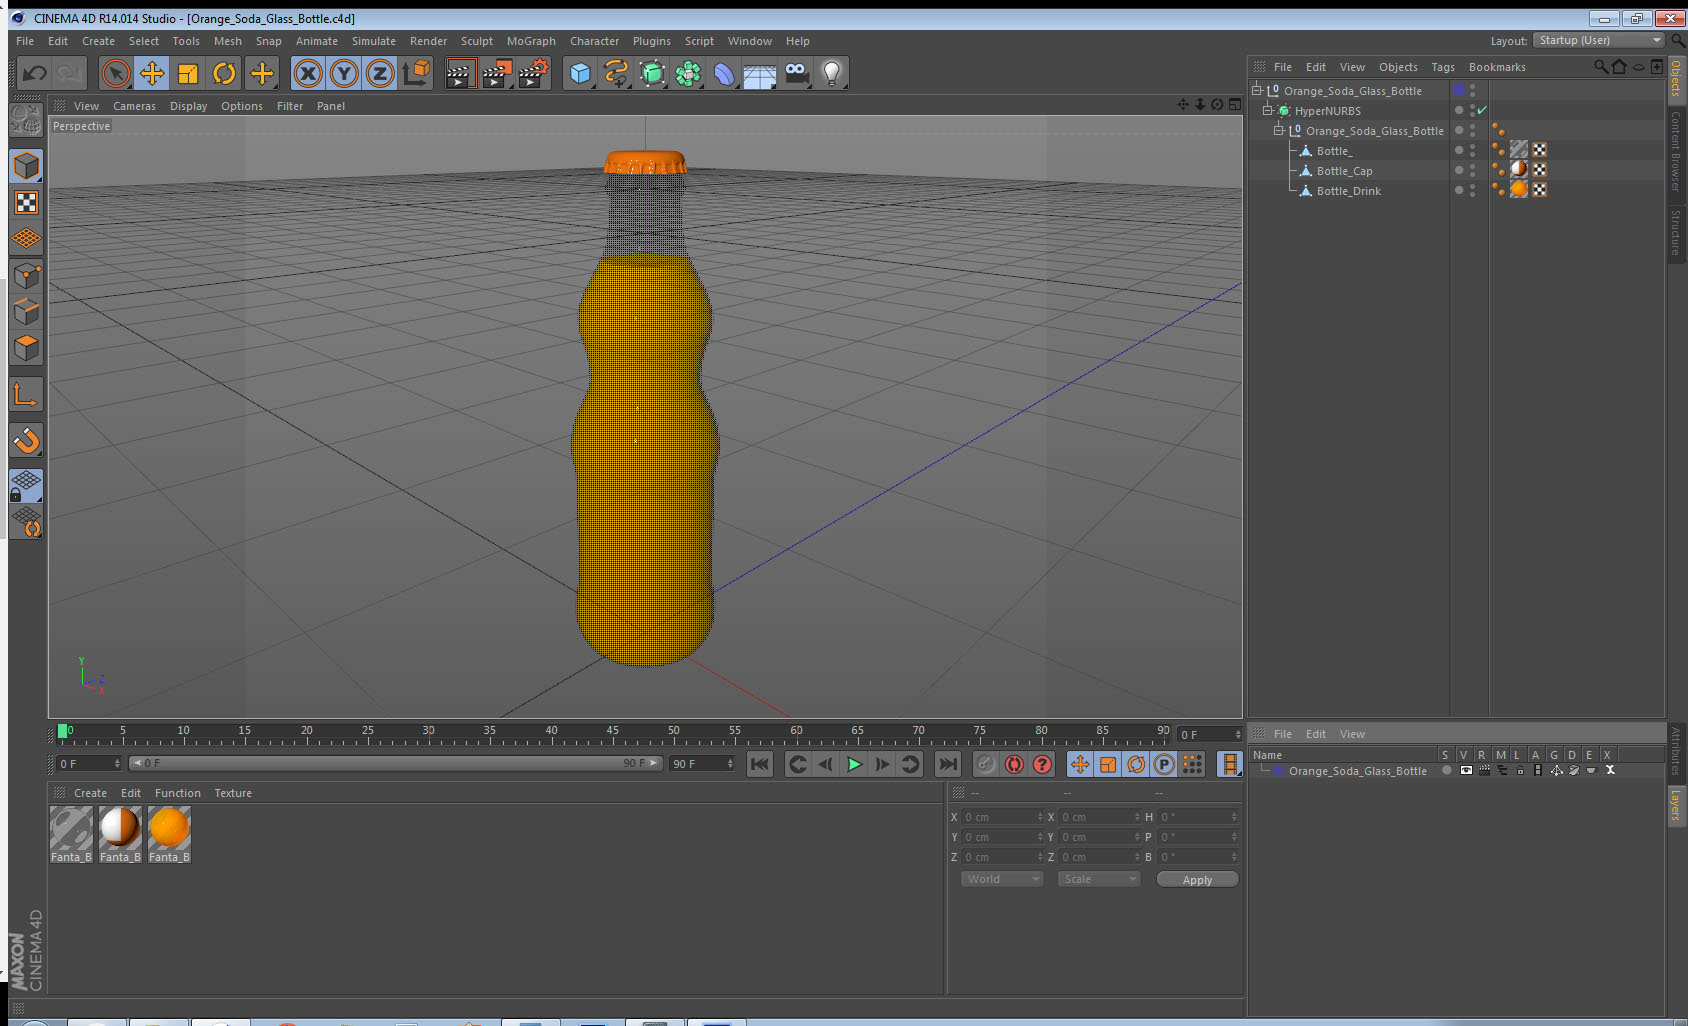The image size is (1688, 1026).
Task: Open the Layout Startup dropdown
Action: pyautogui.click(x=1599, y=40)
